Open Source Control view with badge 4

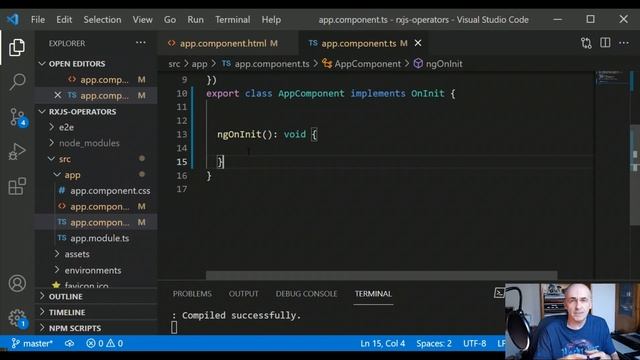pyautogui.click(x=18, y=117)
